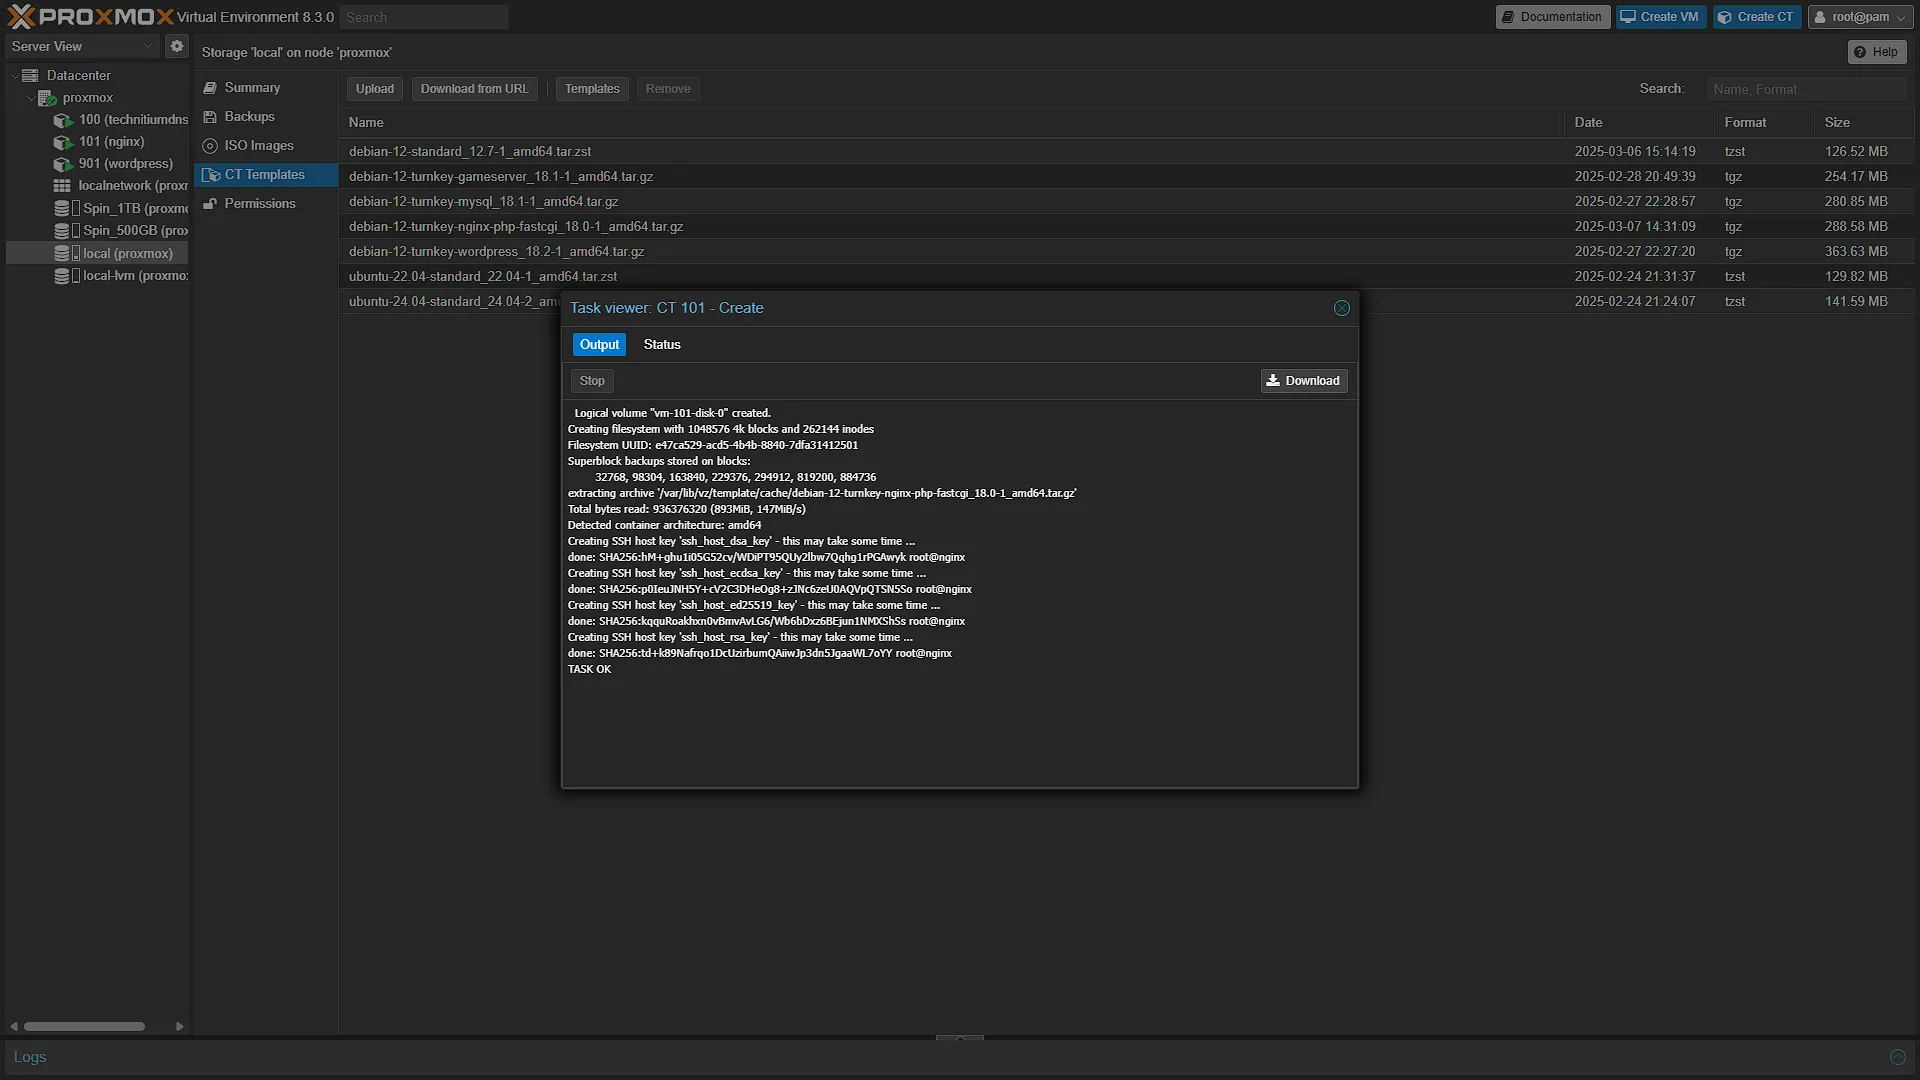The height and width of the screenshot is (1080, 1920).
Task: Open the Server View dropdown
Action: point(82,46)
